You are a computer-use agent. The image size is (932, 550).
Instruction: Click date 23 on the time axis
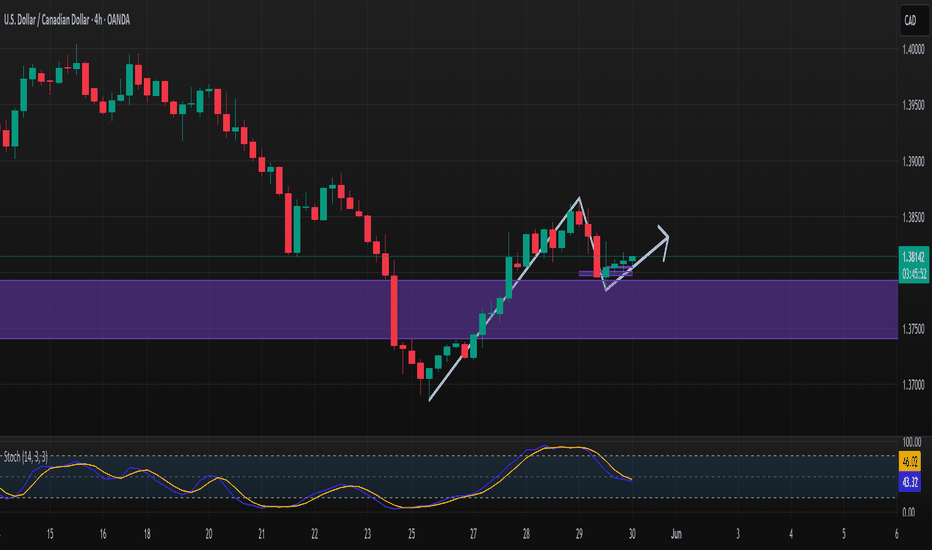click(367, 534)
